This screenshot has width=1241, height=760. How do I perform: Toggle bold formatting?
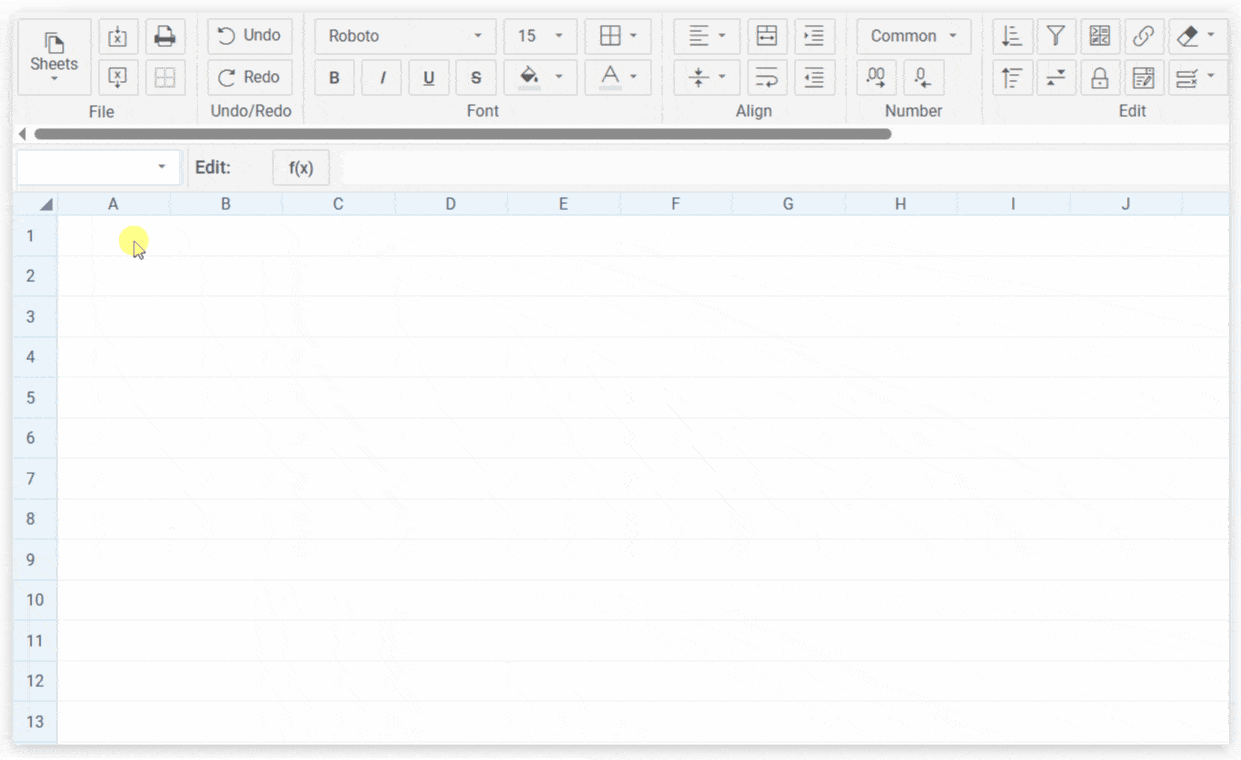(334, 78)
